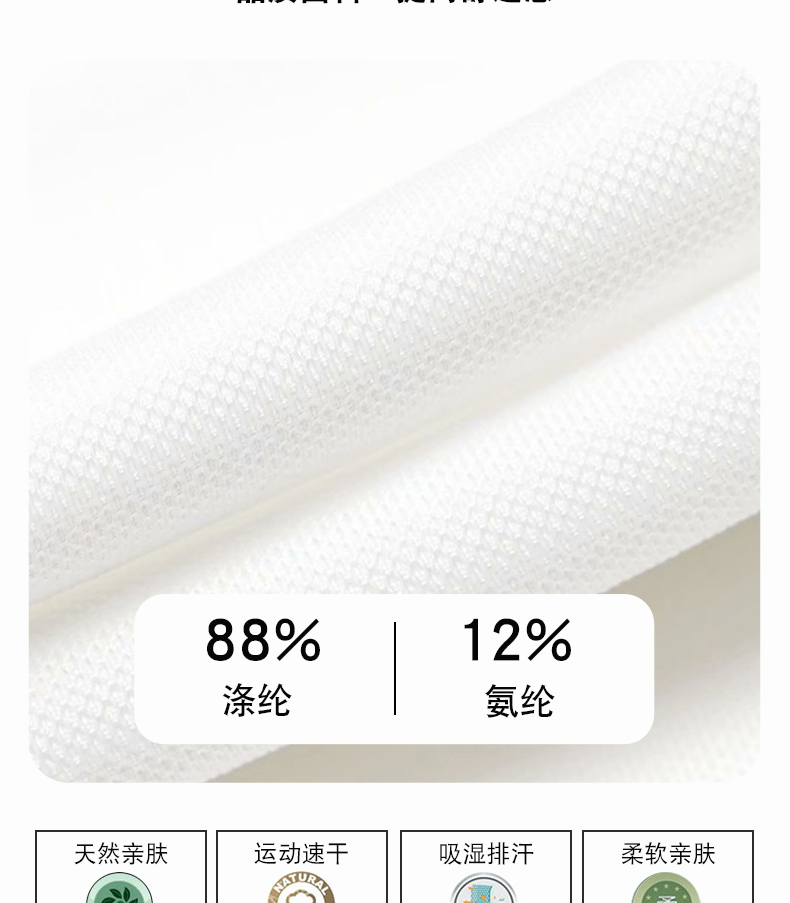Screen dimensions: 790x903
Task: Click the moisture-wicking icon under 吸湿排汗
Action: [x=485, y=888]
